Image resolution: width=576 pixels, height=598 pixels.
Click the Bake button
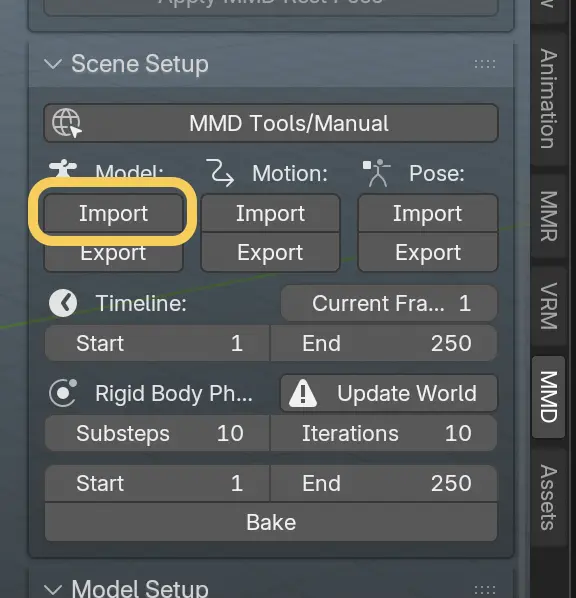(x=271, y=522)
